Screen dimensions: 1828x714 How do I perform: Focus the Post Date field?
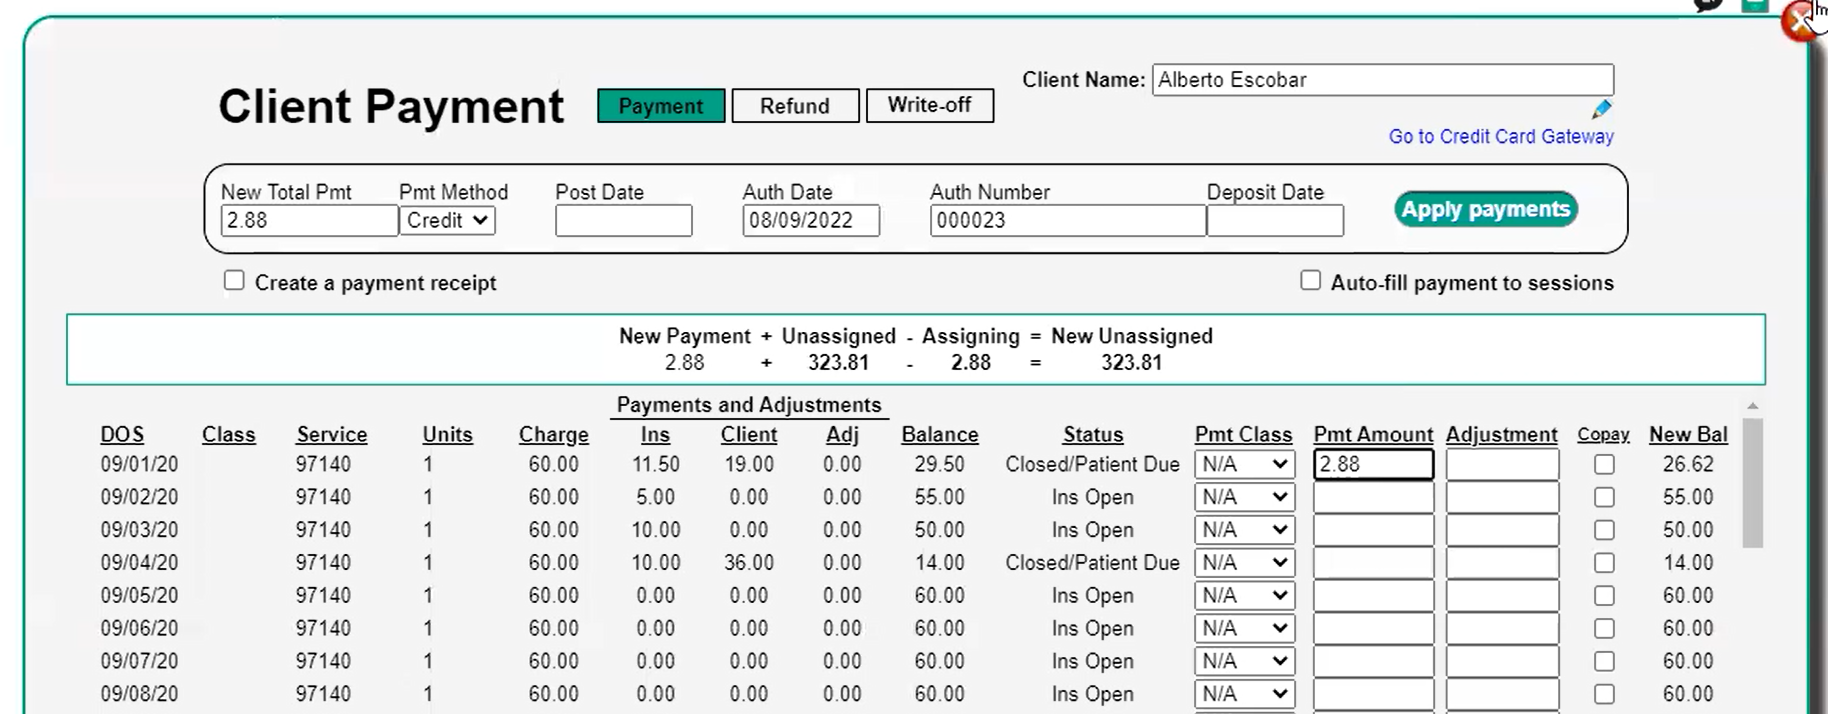click(623, 221)
